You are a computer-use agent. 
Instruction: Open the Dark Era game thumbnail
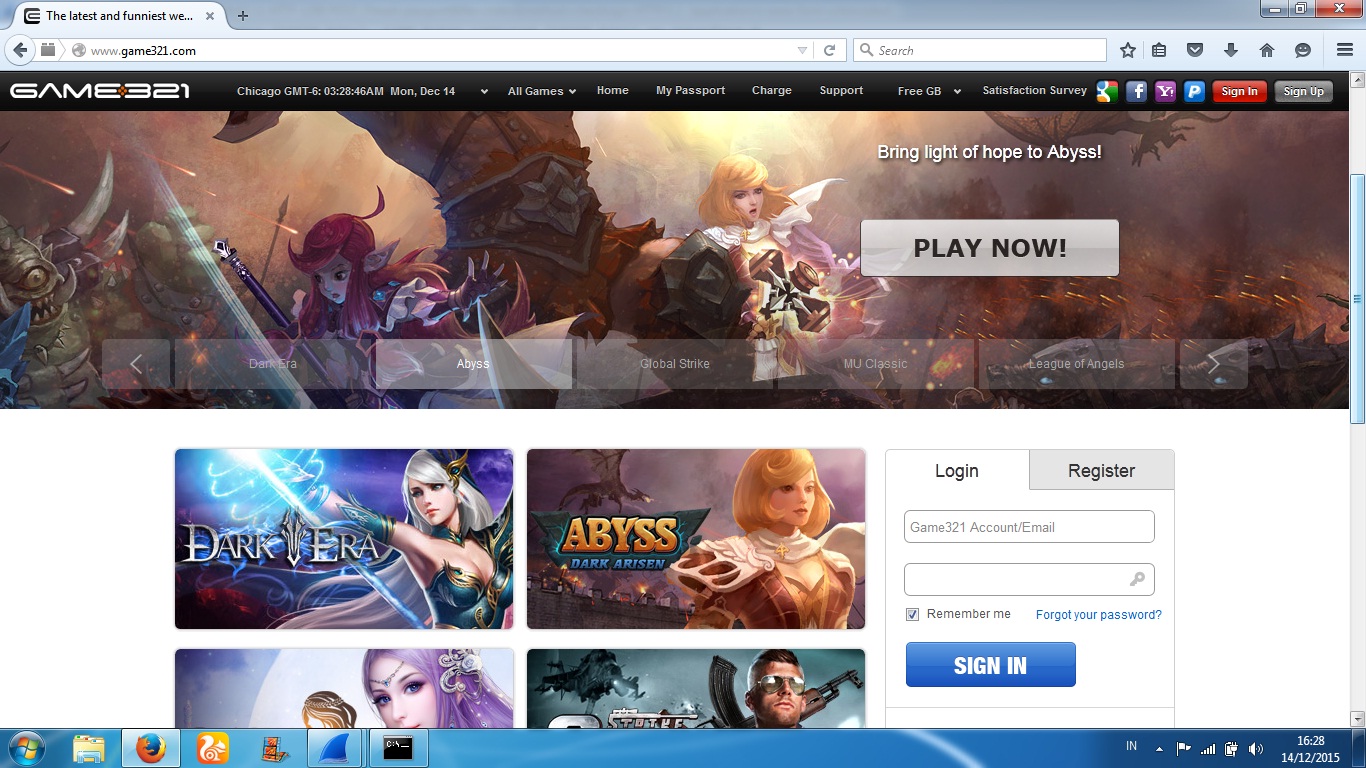click(344, 539)
